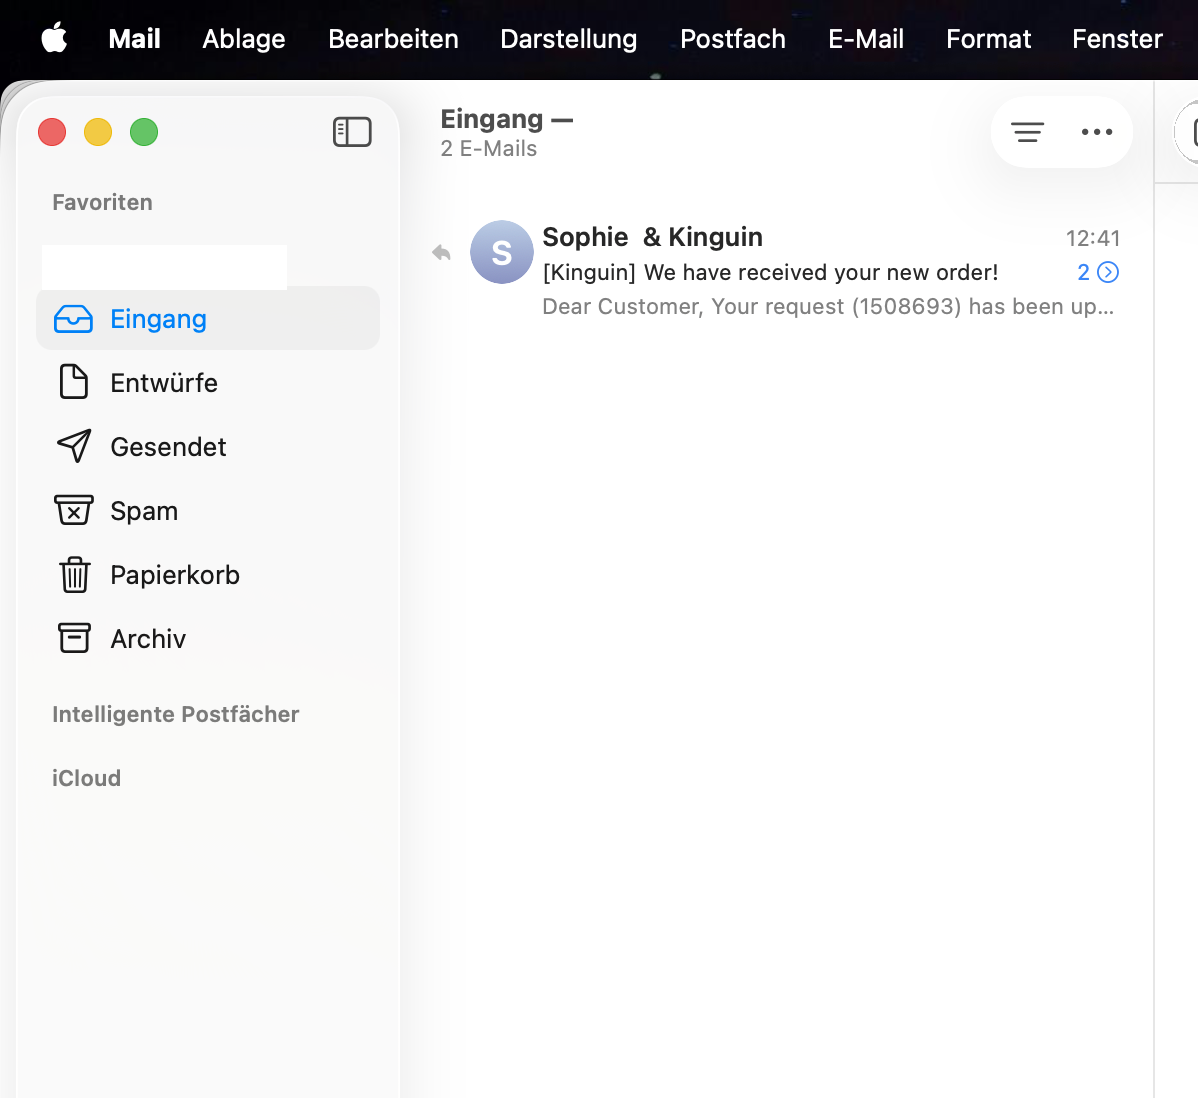Open the Darstellung menu
Screen dimensions: 1198x1098
(x=568, y=38)
